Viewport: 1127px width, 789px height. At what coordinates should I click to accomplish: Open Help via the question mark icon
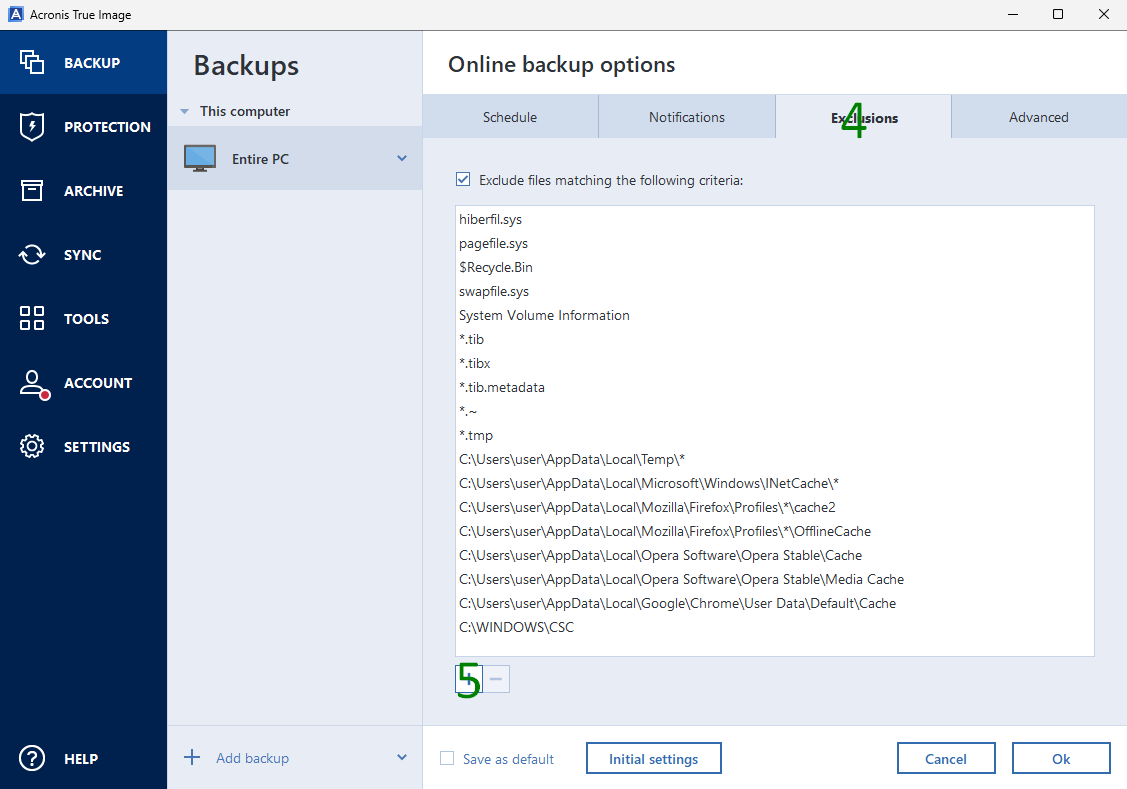pyautogui.click(x=30, y=758)
